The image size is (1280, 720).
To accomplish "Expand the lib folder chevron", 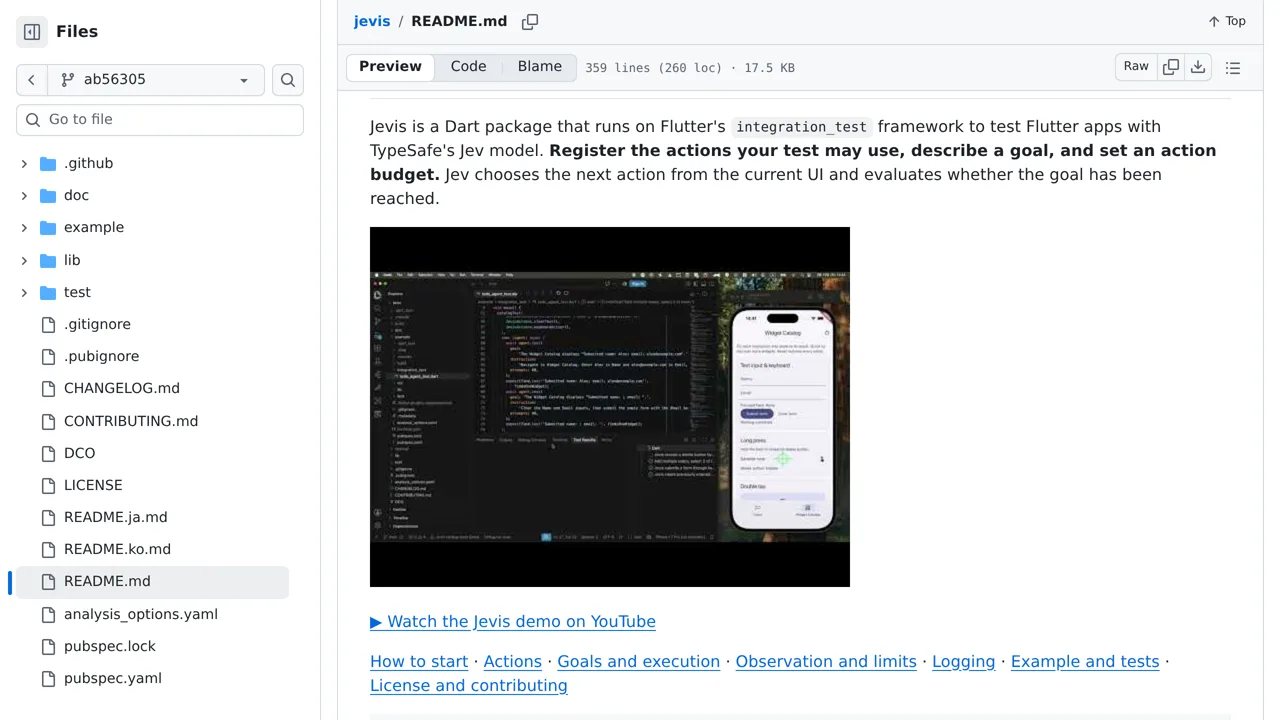I will coord(24,260).
